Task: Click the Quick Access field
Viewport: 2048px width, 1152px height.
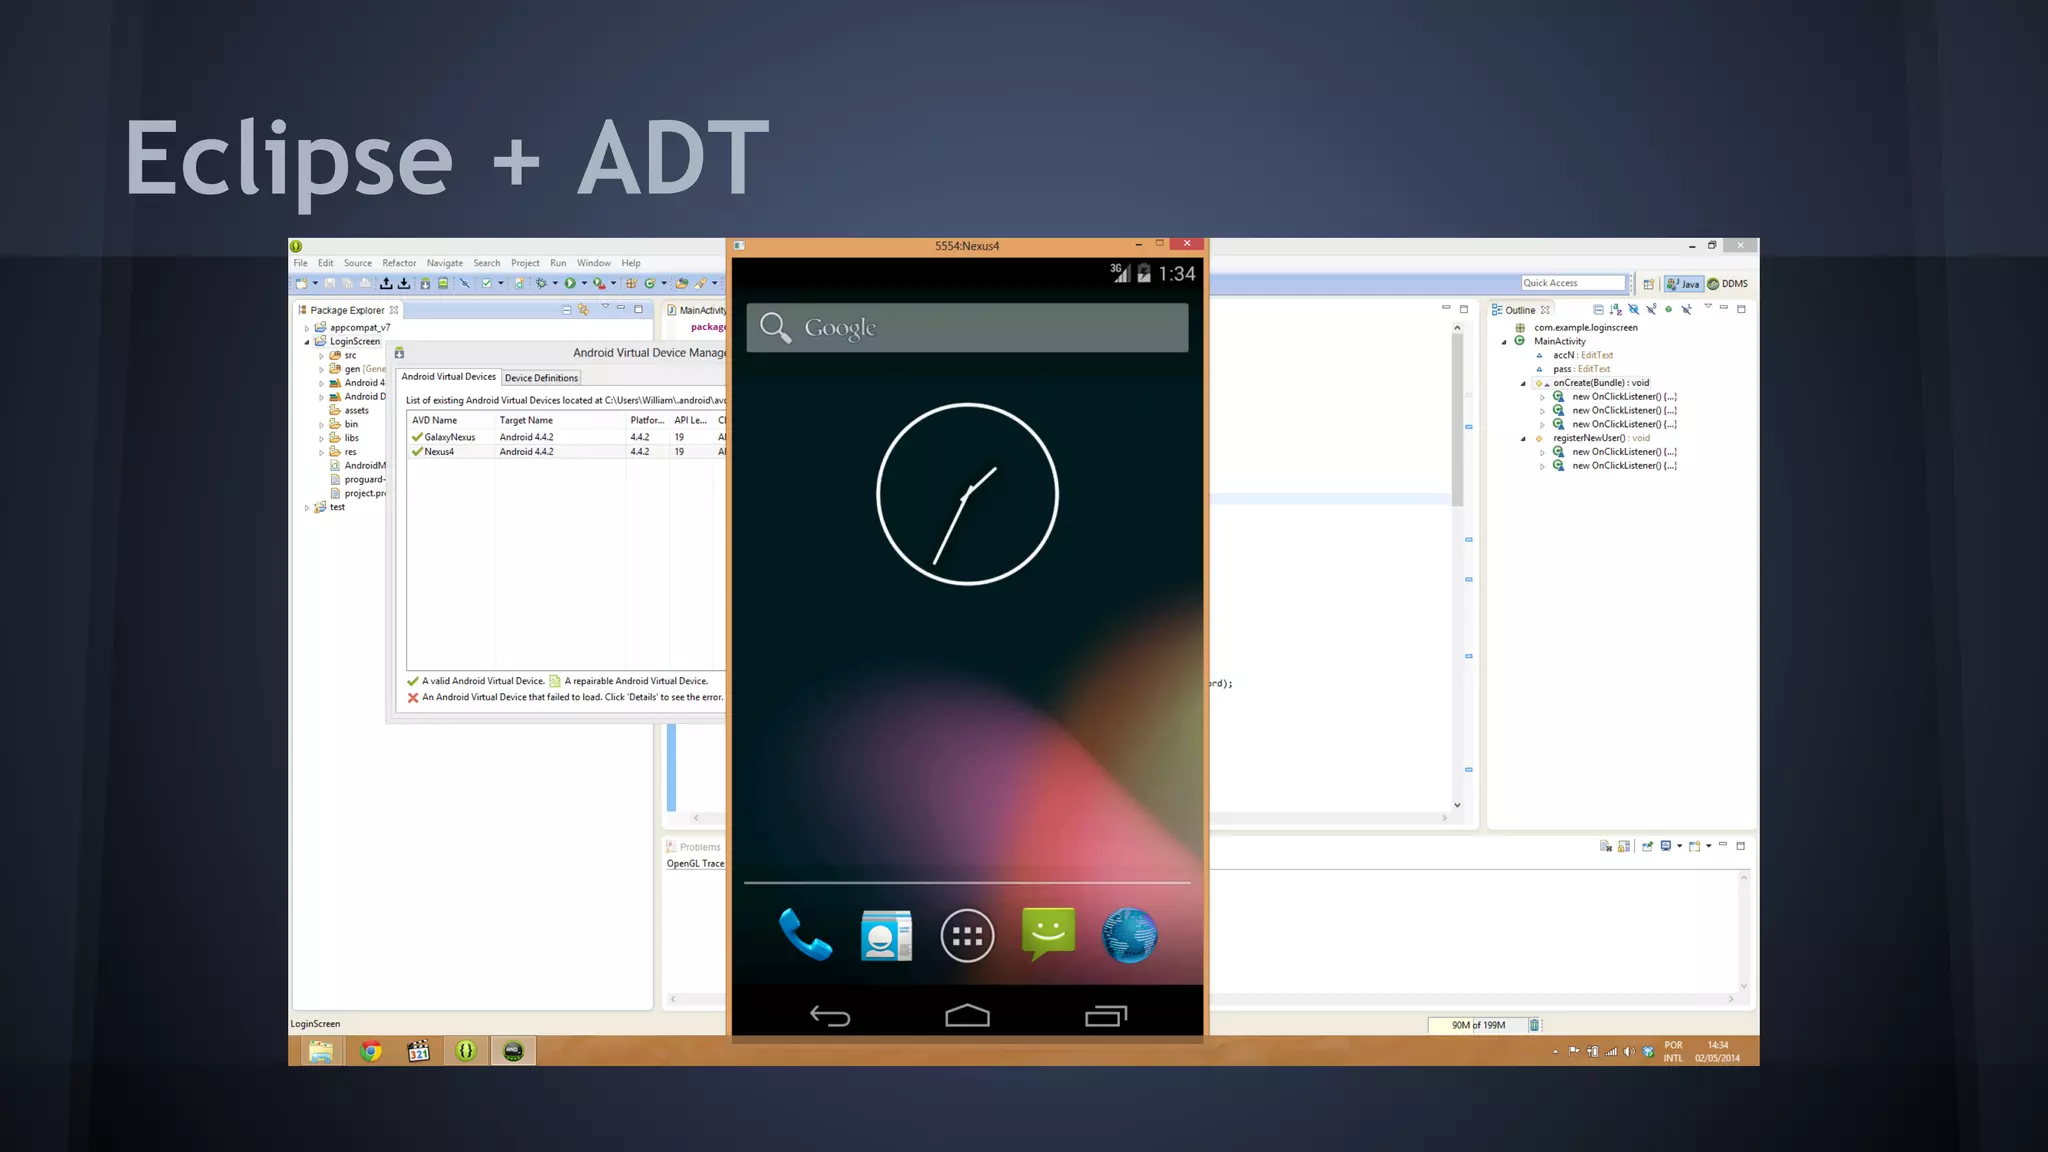Action: [x=1573, y=283]
